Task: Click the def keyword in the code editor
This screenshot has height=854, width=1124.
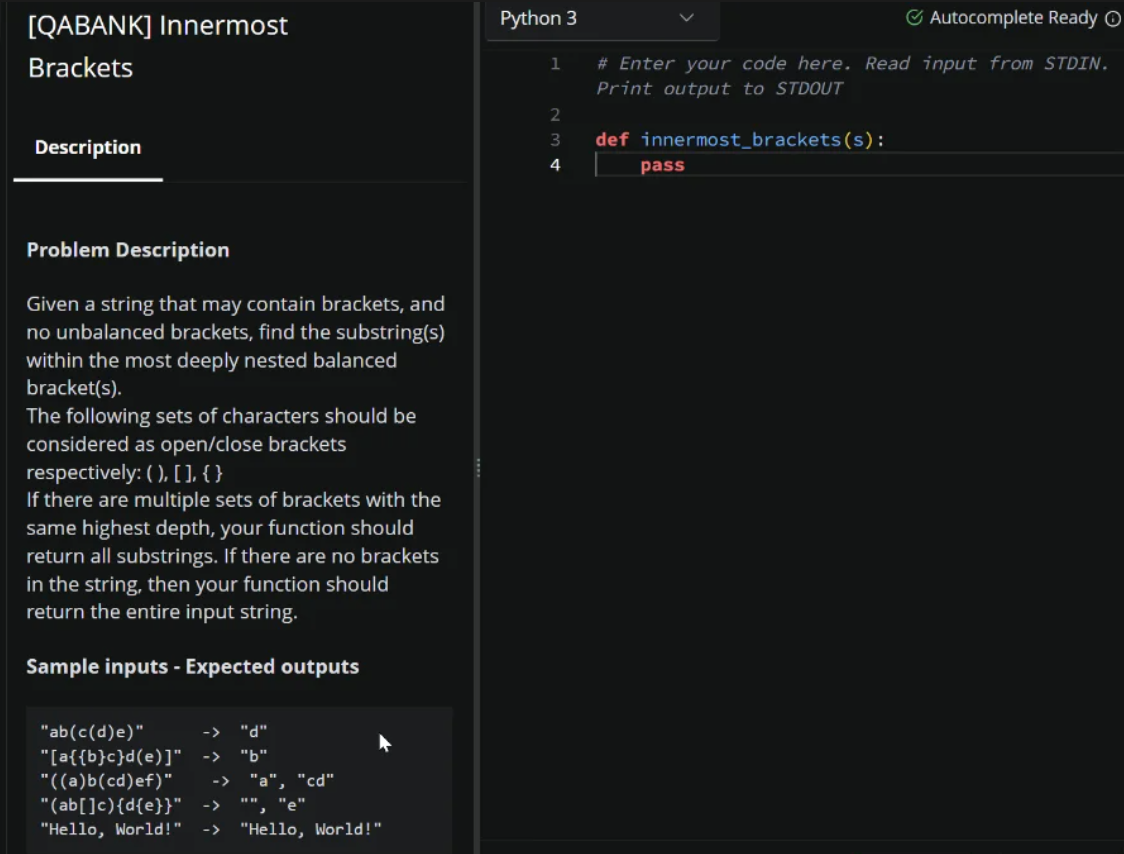Action: coord(611,139)
